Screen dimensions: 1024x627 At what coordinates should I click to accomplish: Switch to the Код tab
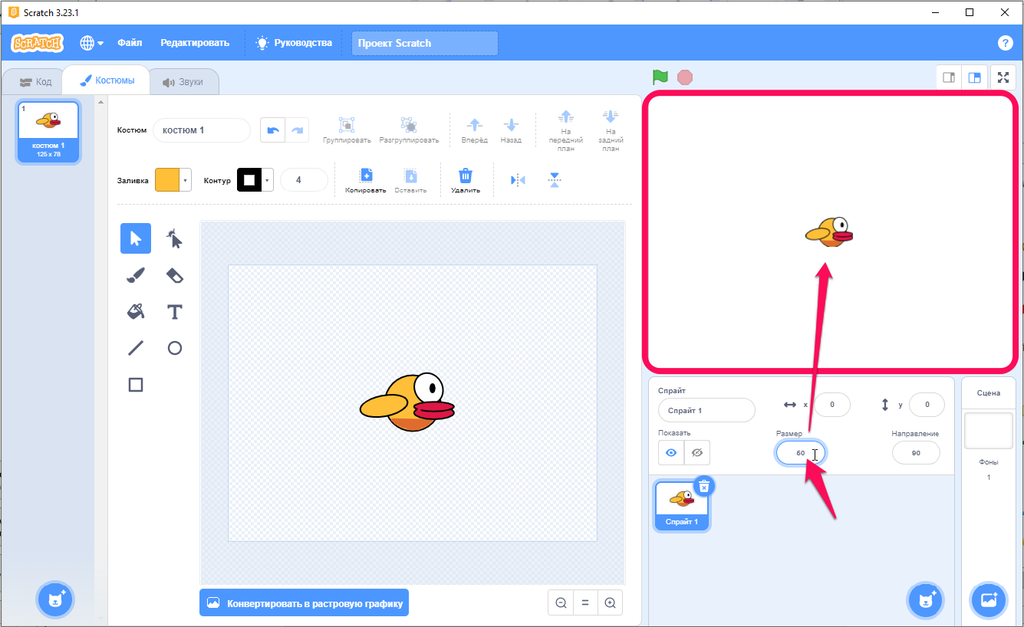35,82
